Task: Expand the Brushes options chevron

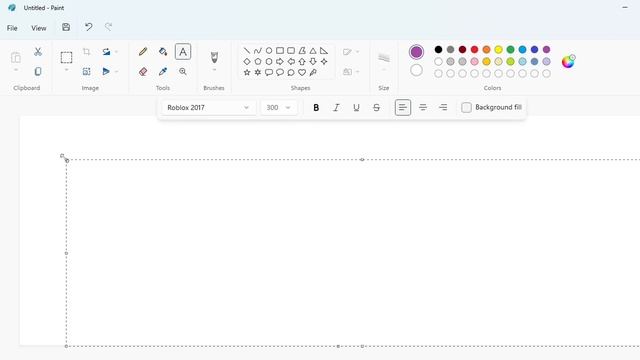Action: click(x=214, y=71)
